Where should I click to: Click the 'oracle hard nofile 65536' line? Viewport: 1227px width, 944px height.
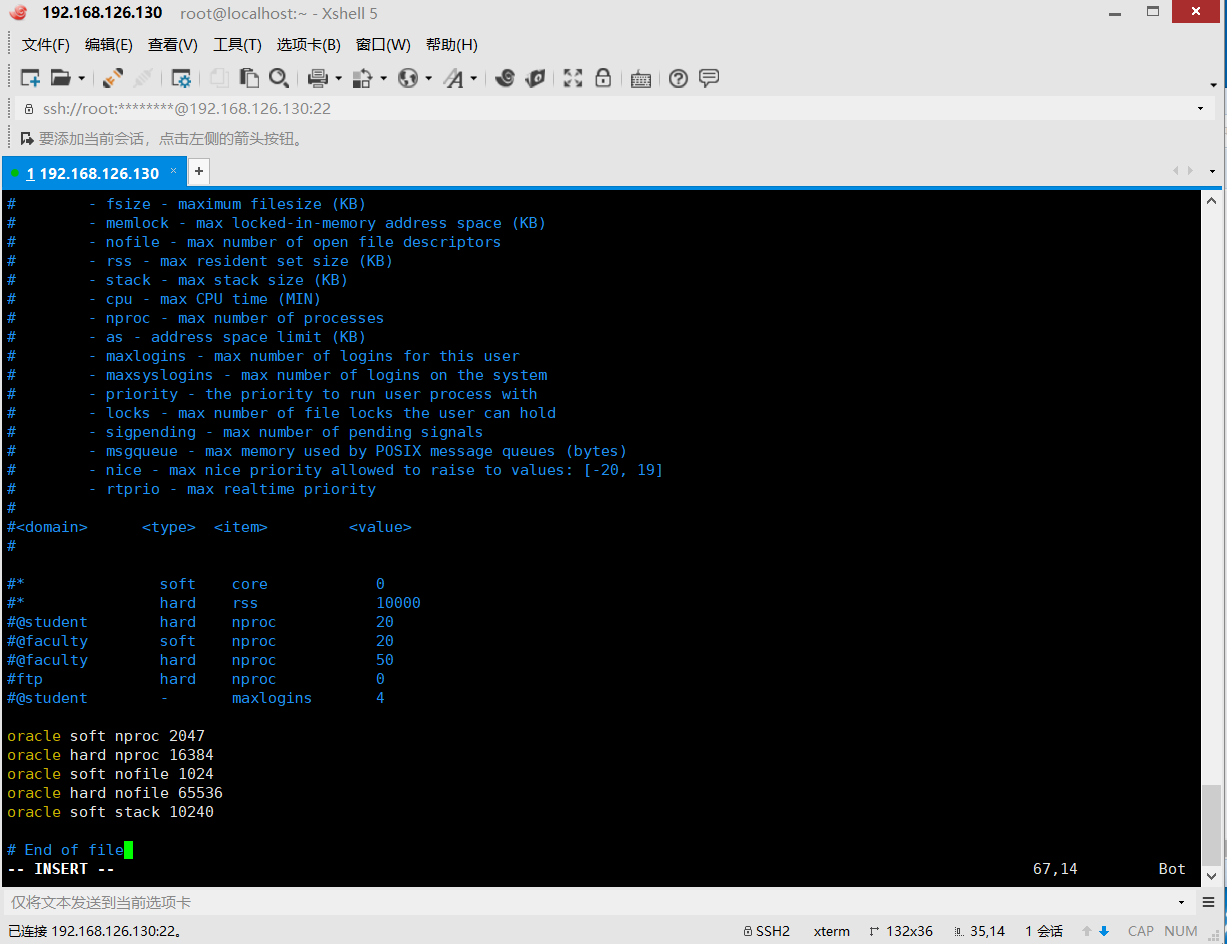[115, 793]
